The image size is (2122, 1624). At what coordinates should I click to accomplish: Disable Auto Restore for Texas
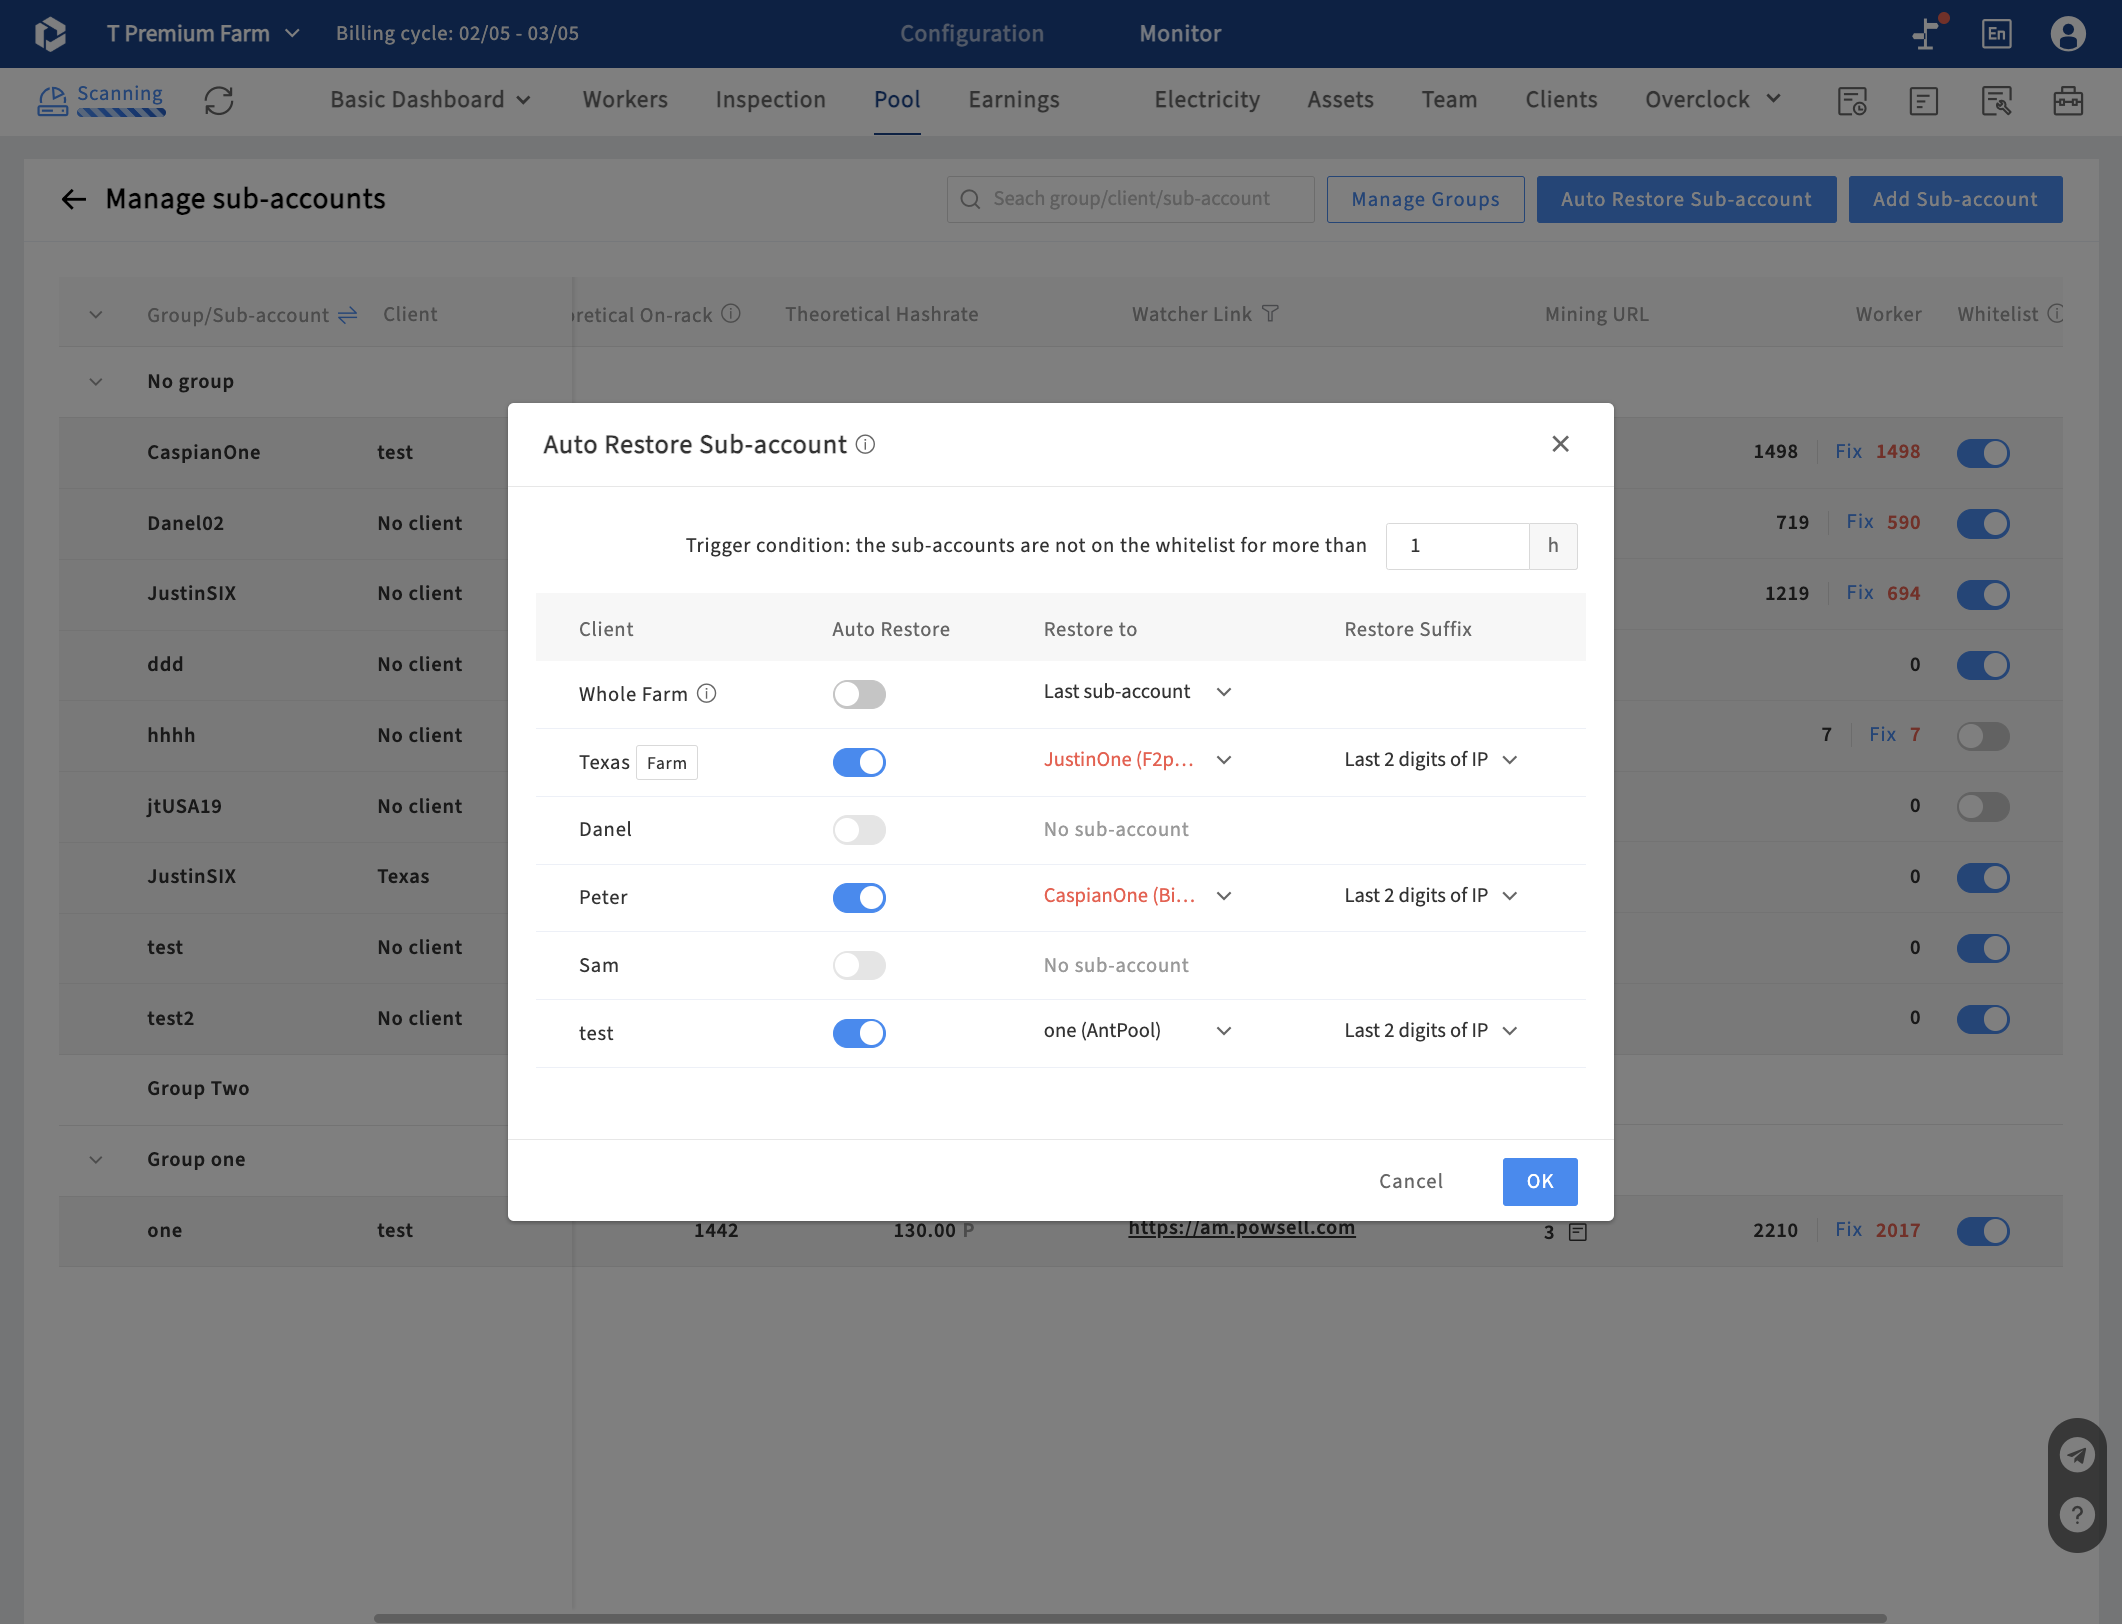[859, 762]
